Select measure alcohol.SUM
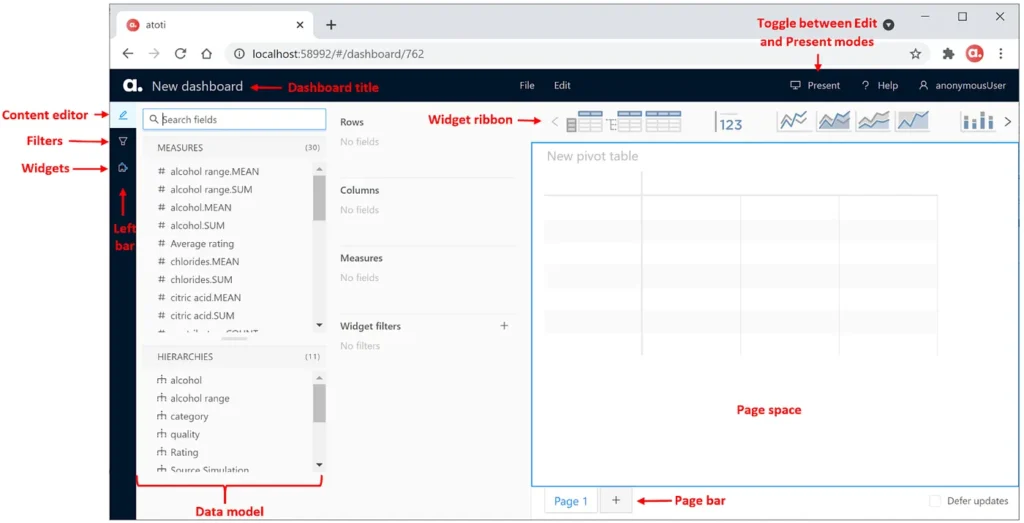1024x523 pixels. pyautogui.click(x=197, y=225)
